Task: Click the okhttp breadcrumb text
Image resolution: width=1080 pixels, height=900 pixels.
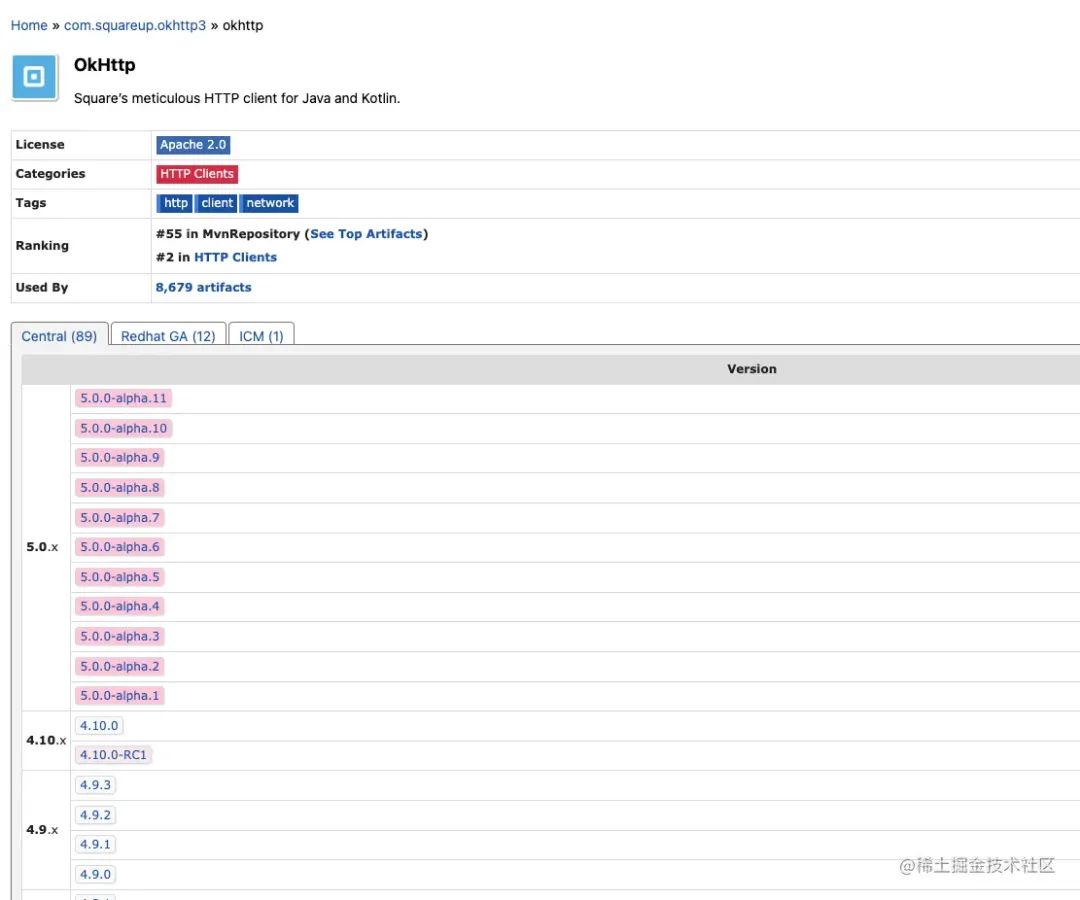Action: coord(242,25)
